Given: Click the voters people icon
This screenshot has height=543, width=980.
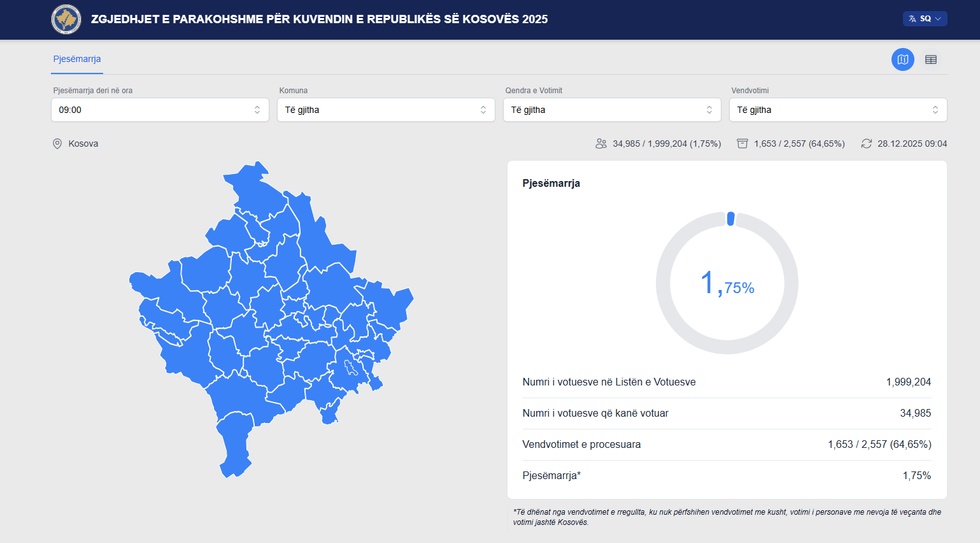Looking at the screenshot, I should tap(601, 144).
